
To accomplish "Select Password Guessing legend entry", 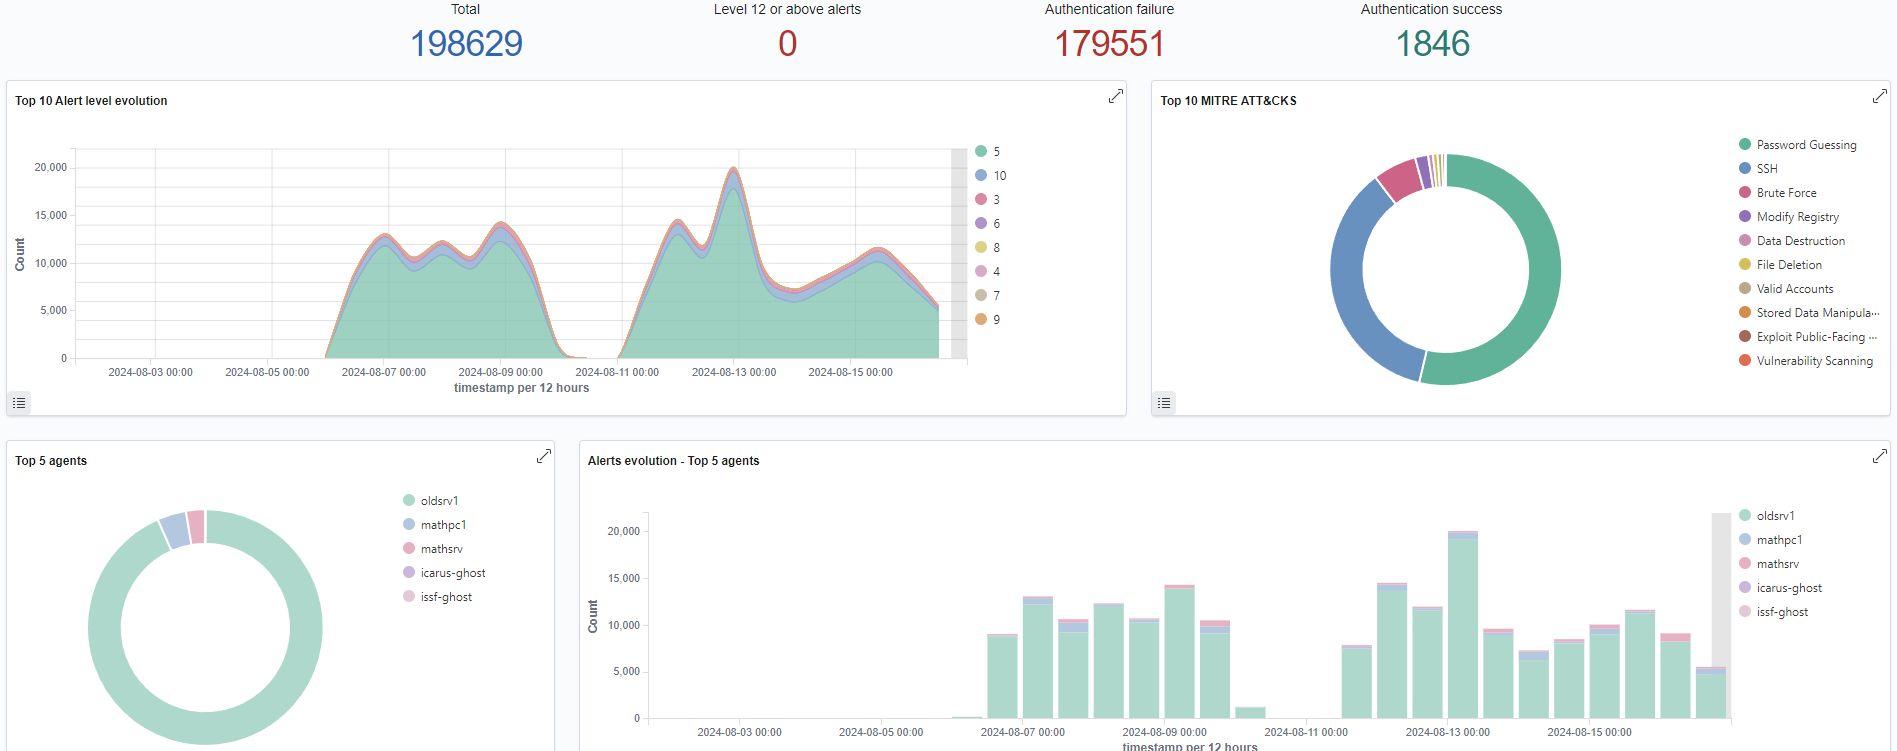I will pos(1798,145).
